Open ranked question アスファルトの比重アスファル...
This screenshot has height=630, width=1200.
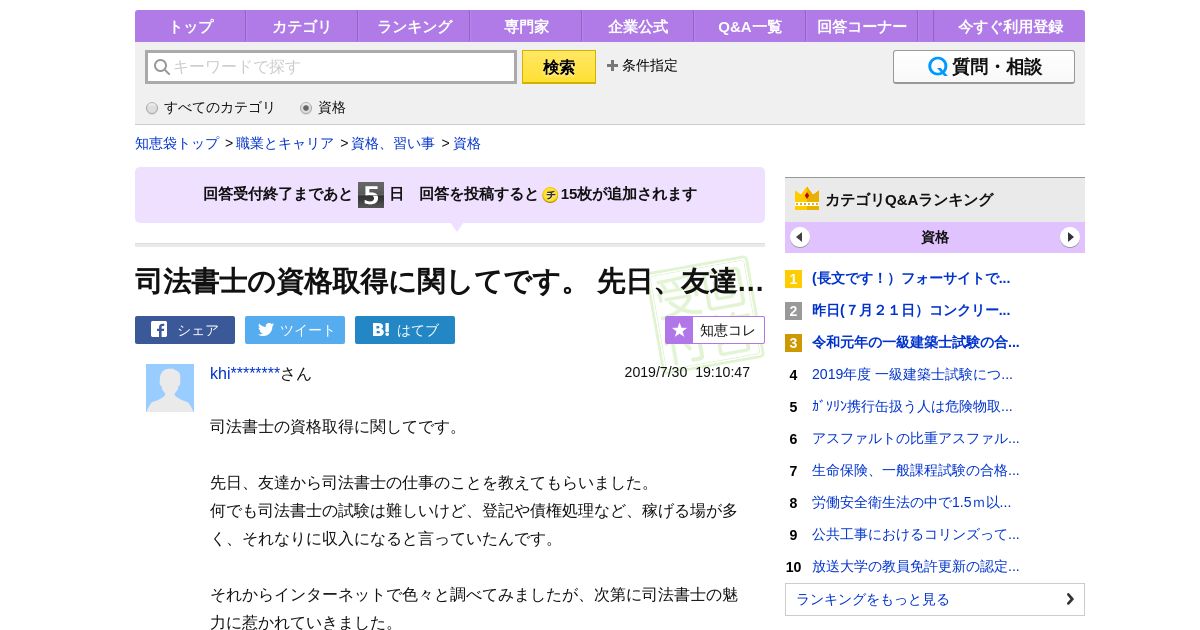[x=916, y=438]
